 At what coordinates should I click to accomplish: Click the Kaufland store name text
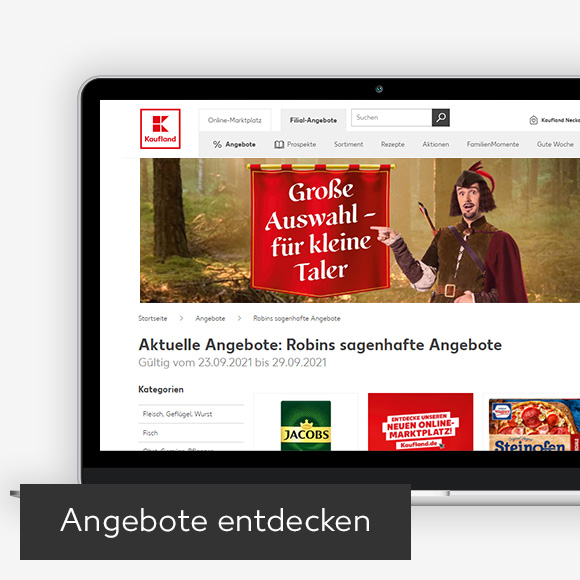560,120
